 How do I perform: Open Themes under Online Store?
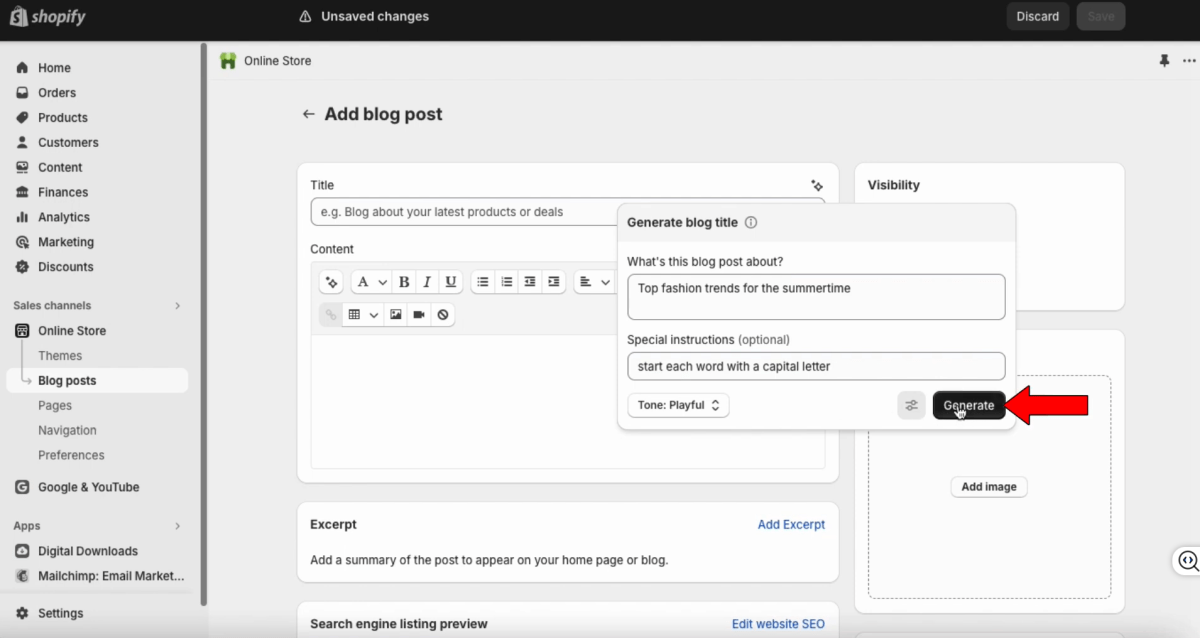60,356
